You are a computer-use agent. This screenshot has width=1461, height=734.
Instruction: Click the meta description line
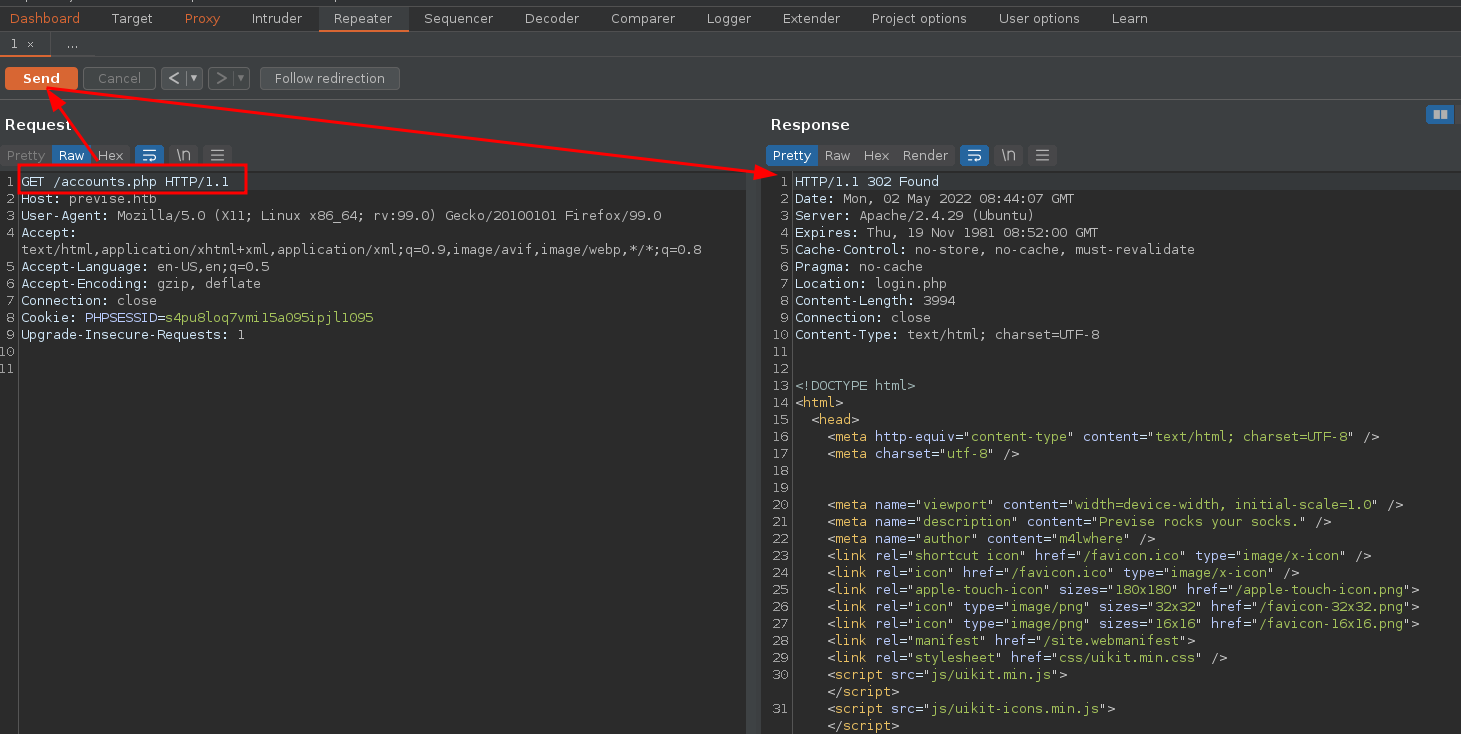tap(1079, 522)
